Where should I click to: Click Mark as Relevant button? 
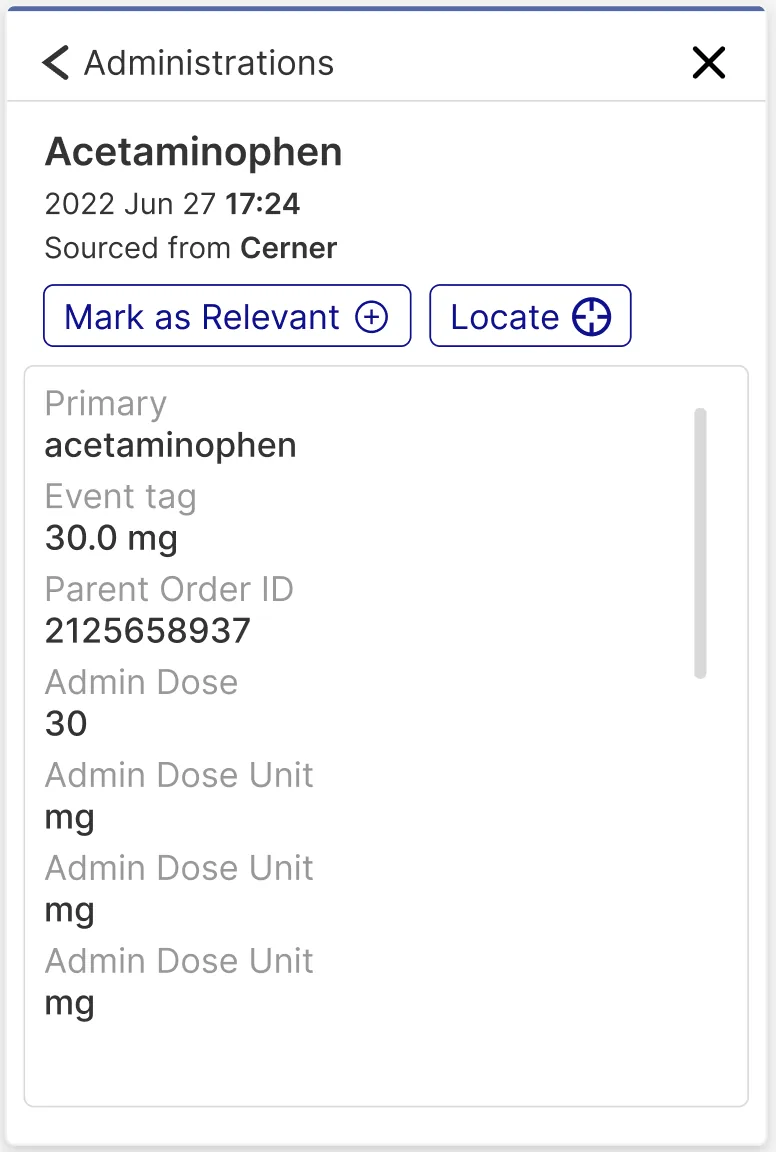[227, 316]
